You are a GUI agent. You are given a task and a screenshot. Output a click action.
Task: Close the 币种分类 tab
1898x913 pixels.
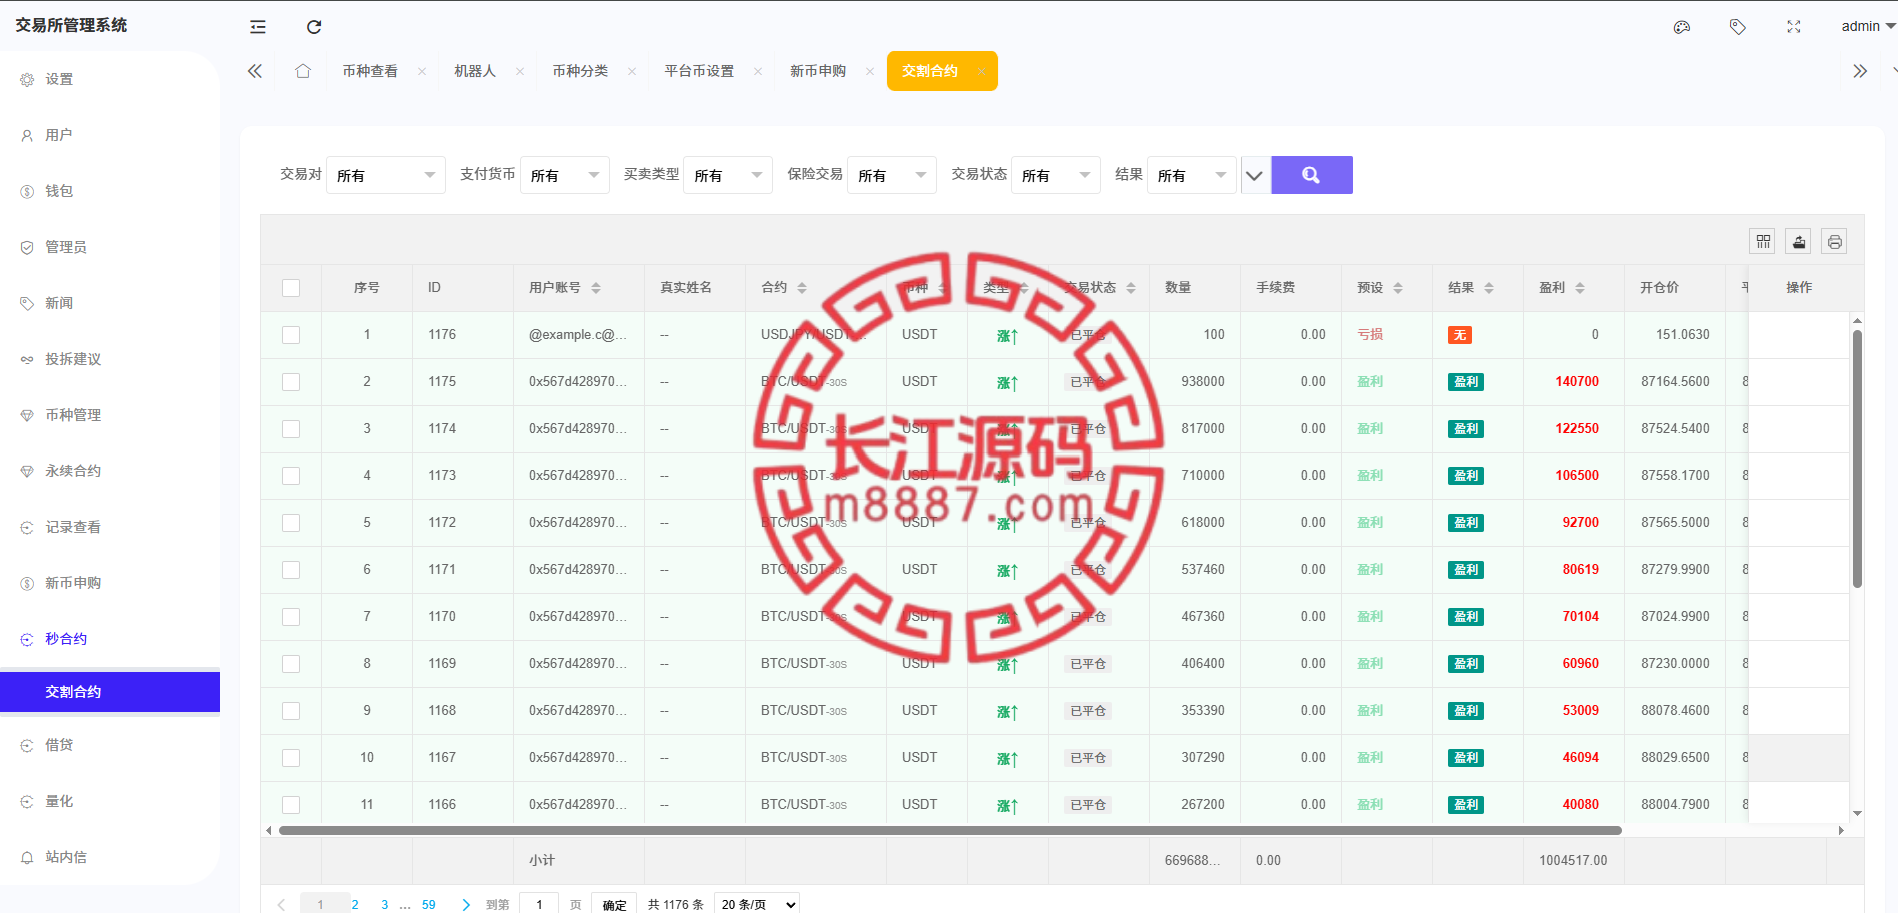[x=632, y=71]
